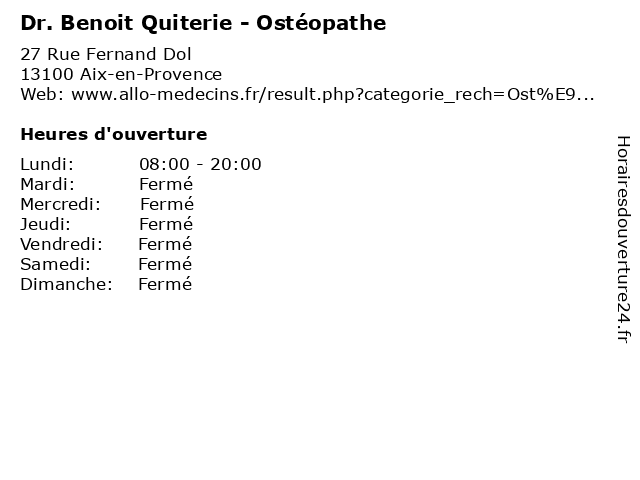Screen dimensions: 640x480
Task: Click Fermé status next to Vendredi
Action: point(165,244)
